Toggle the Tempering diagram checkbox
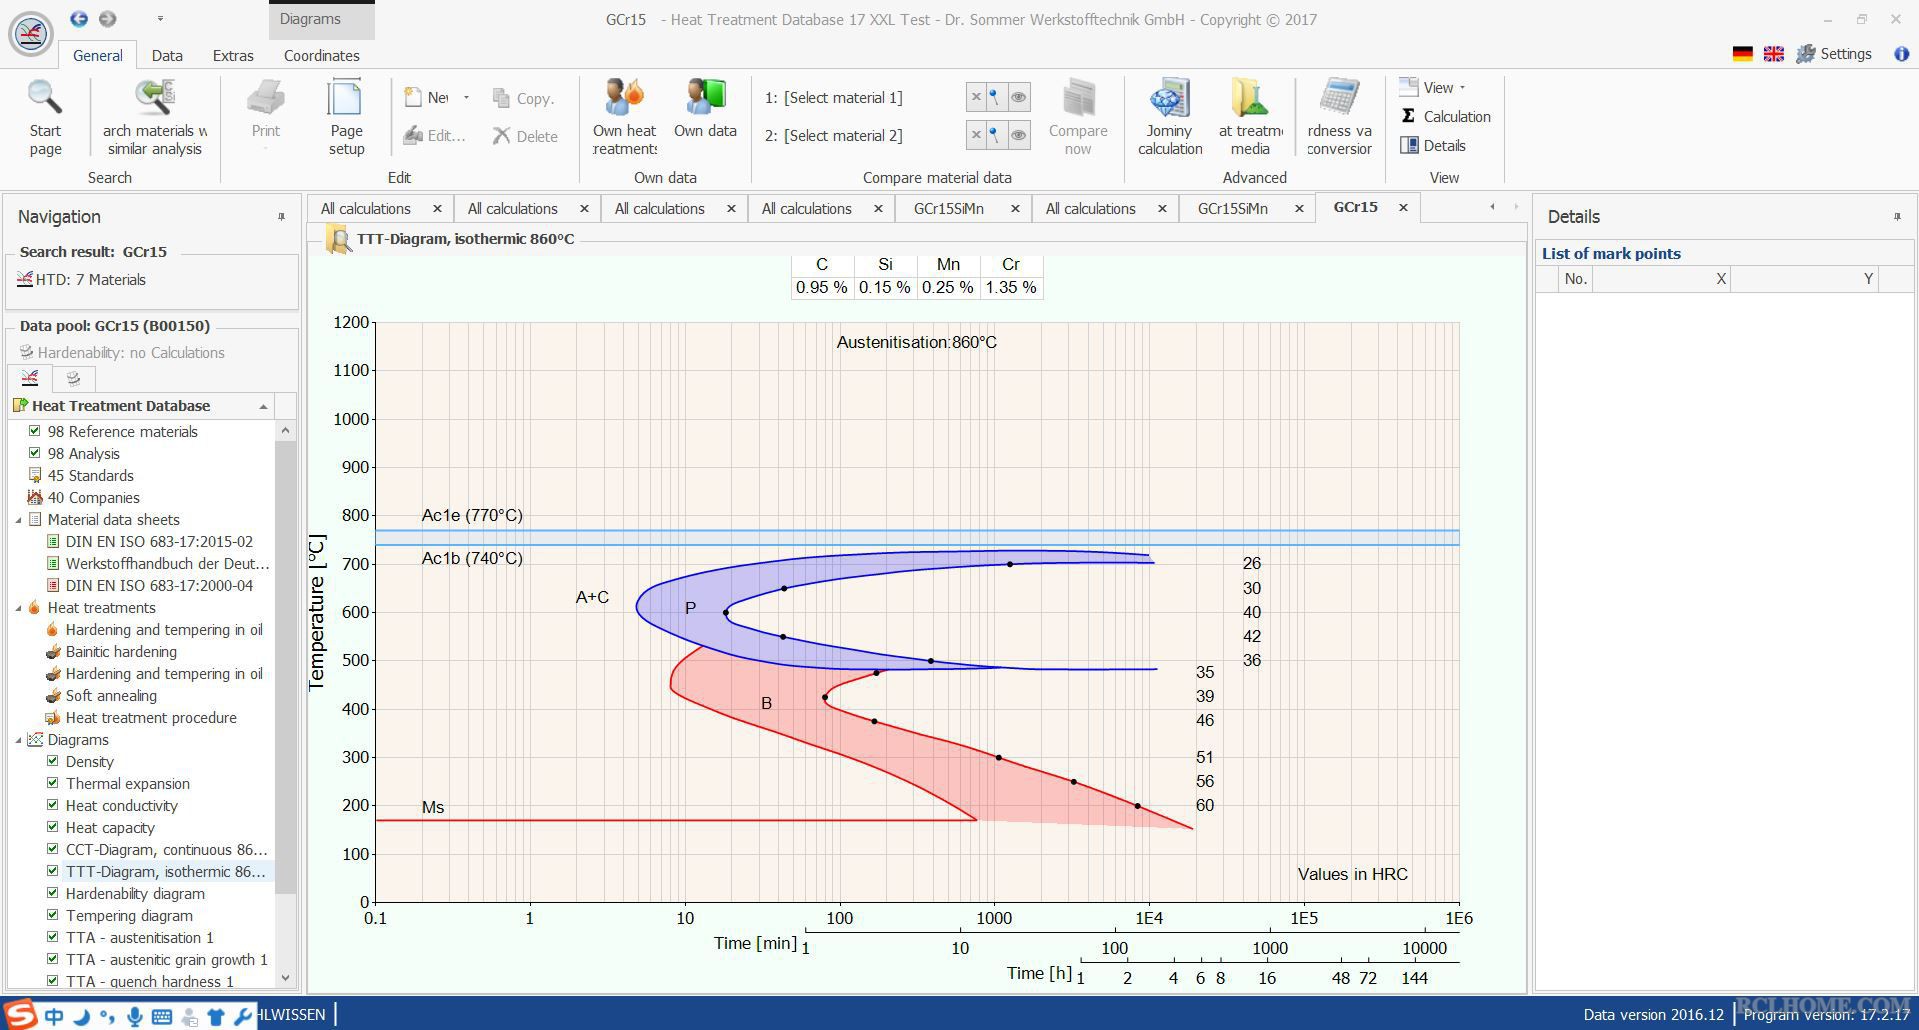The width and height of the screenshot is (1919, 1030). click(x=53, y=915)
